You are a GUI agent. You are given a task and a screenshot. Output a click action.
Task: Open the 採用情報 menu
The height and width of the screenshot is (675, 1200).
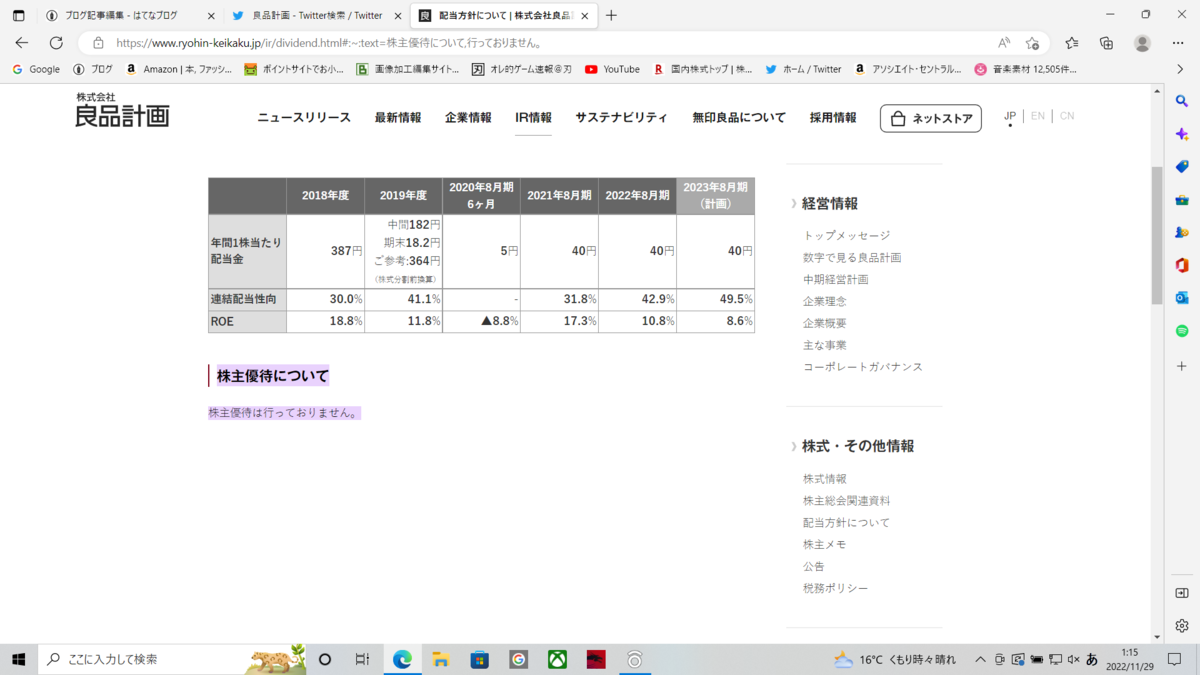click(833, 118)
